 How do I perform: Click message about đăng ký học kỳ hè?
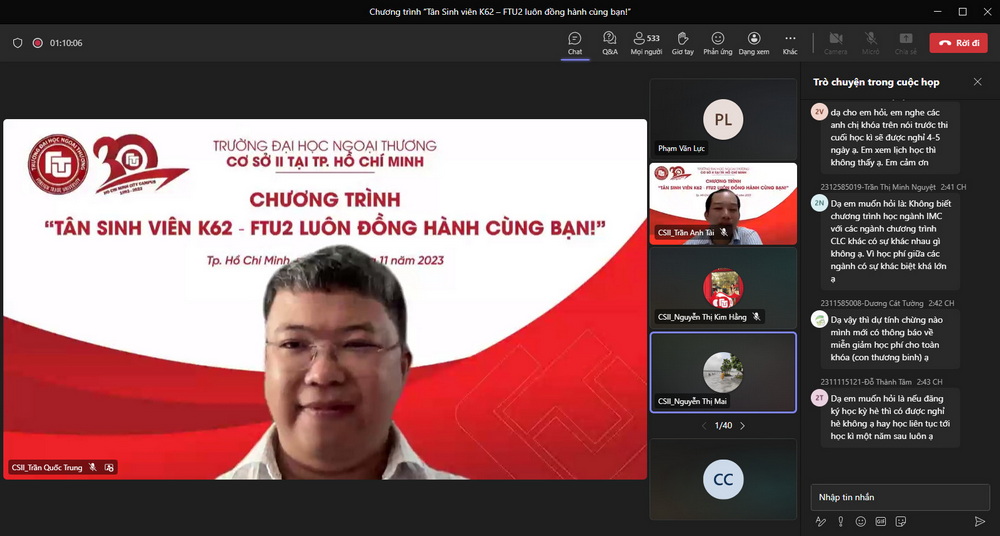(x=890, y=417)
